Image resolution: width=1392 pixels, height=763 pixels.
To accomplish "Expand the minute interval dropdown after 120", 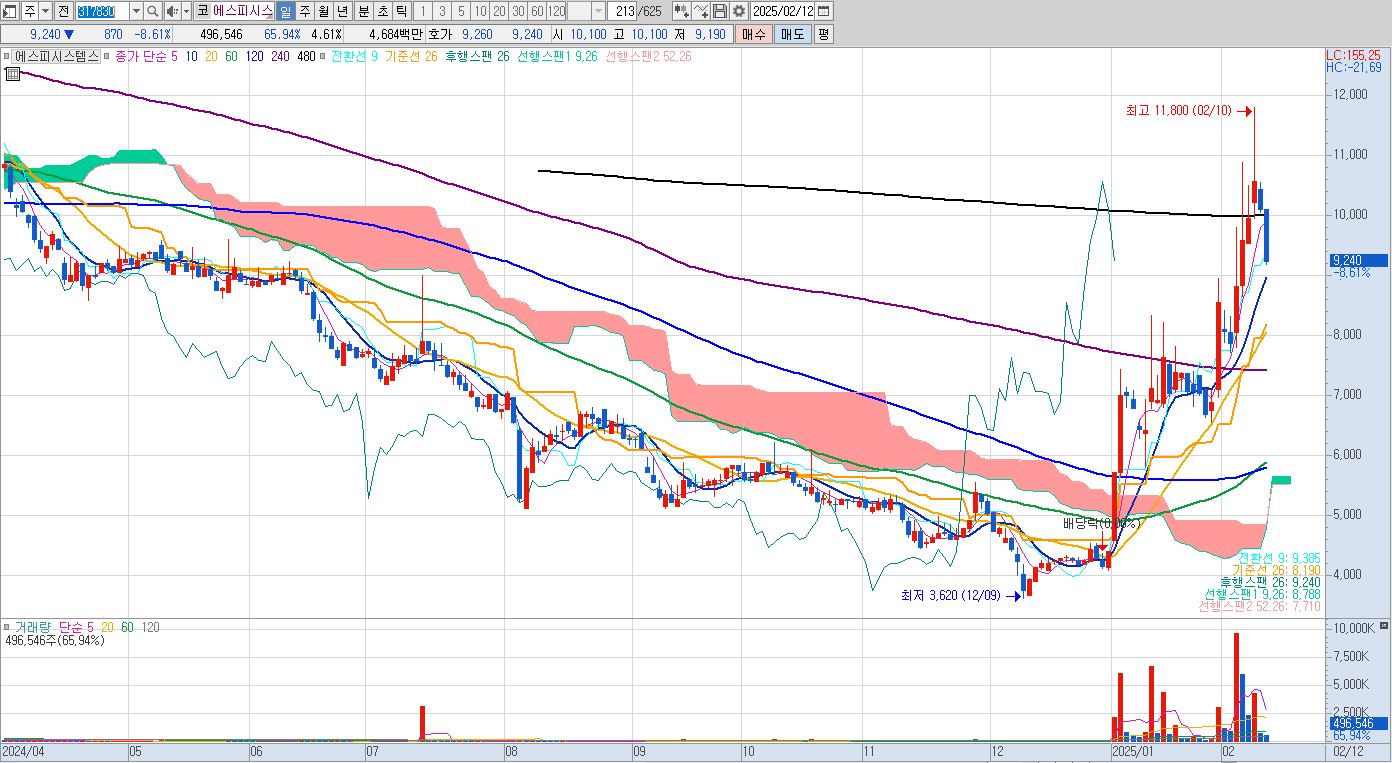I will click(x=598, y=11).
